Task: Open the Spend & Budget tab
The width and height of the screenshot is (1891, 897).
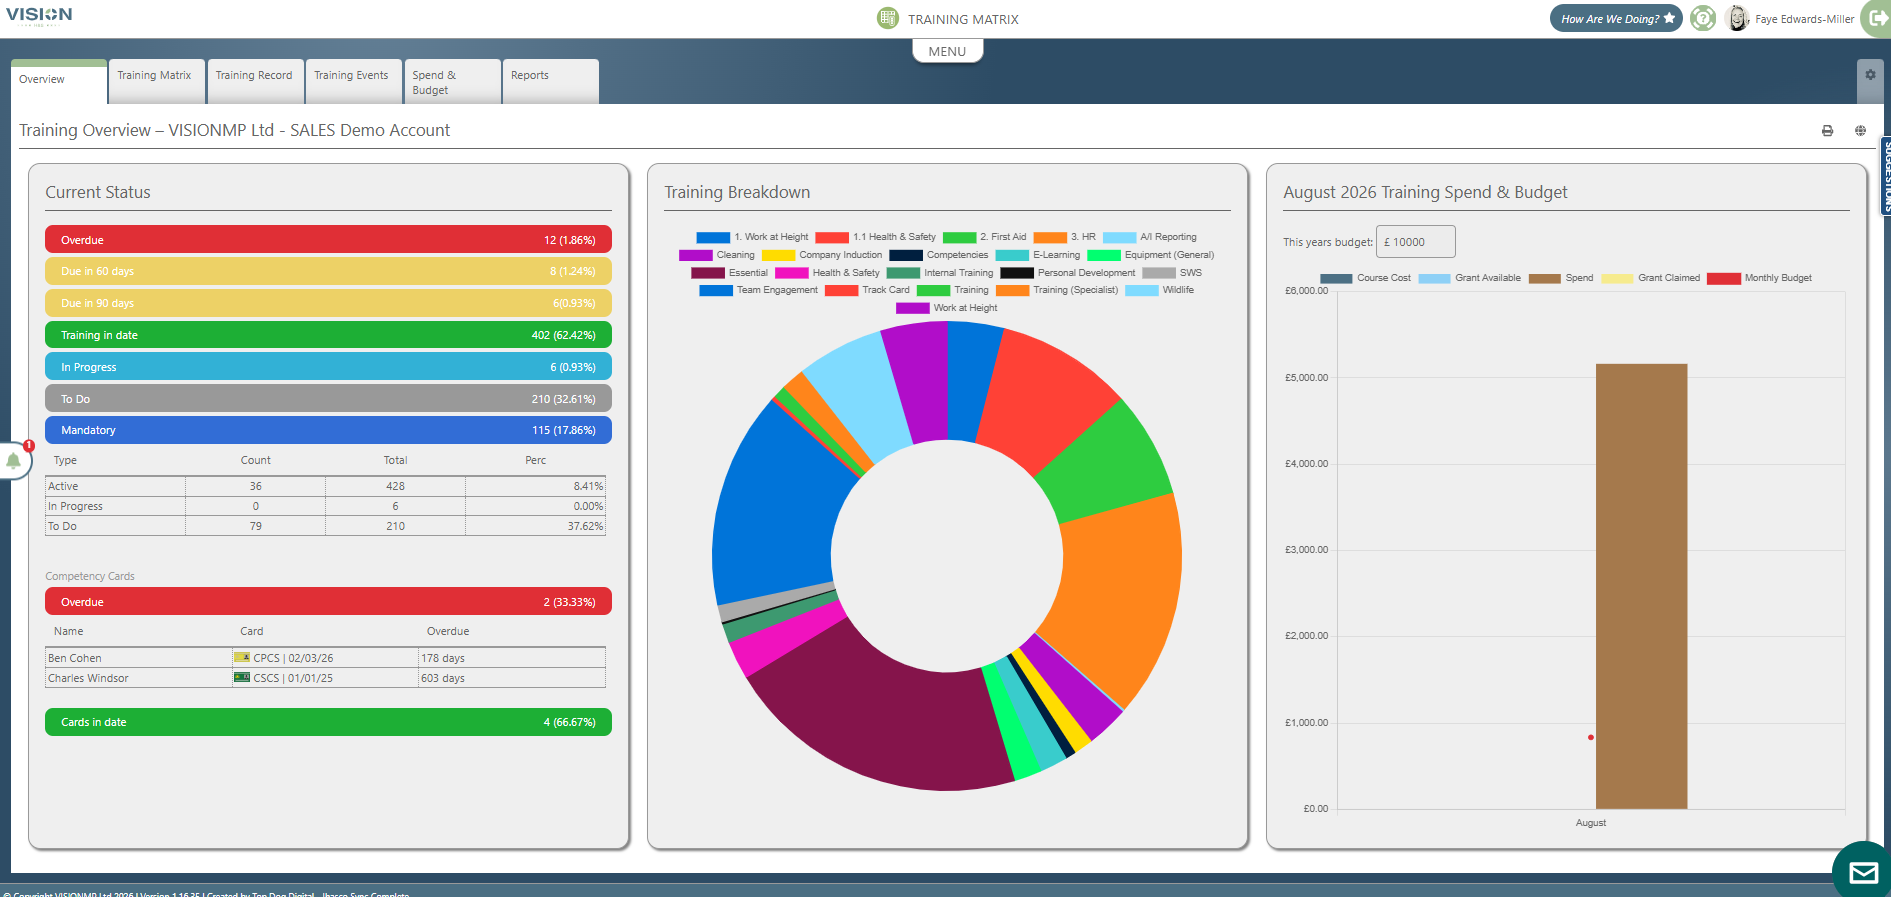Action: (452, 81)
